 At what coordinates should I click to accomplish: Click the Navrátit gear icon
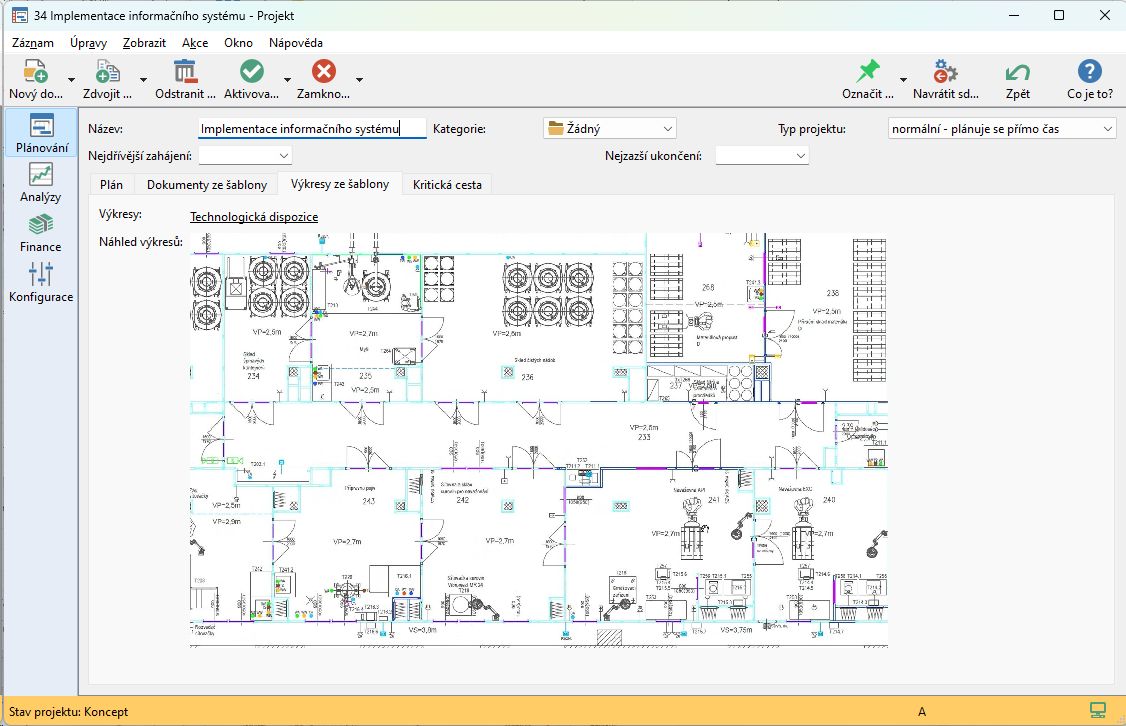coord(945,72)
